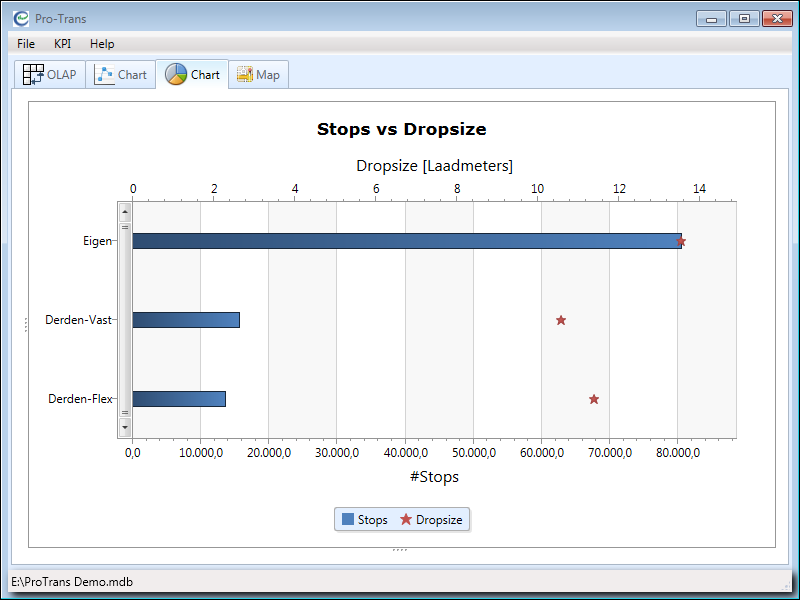This screenshot has height=600, width=800.
Task: Toggle the Dropsize series in the legend
Action: (431, 520)
